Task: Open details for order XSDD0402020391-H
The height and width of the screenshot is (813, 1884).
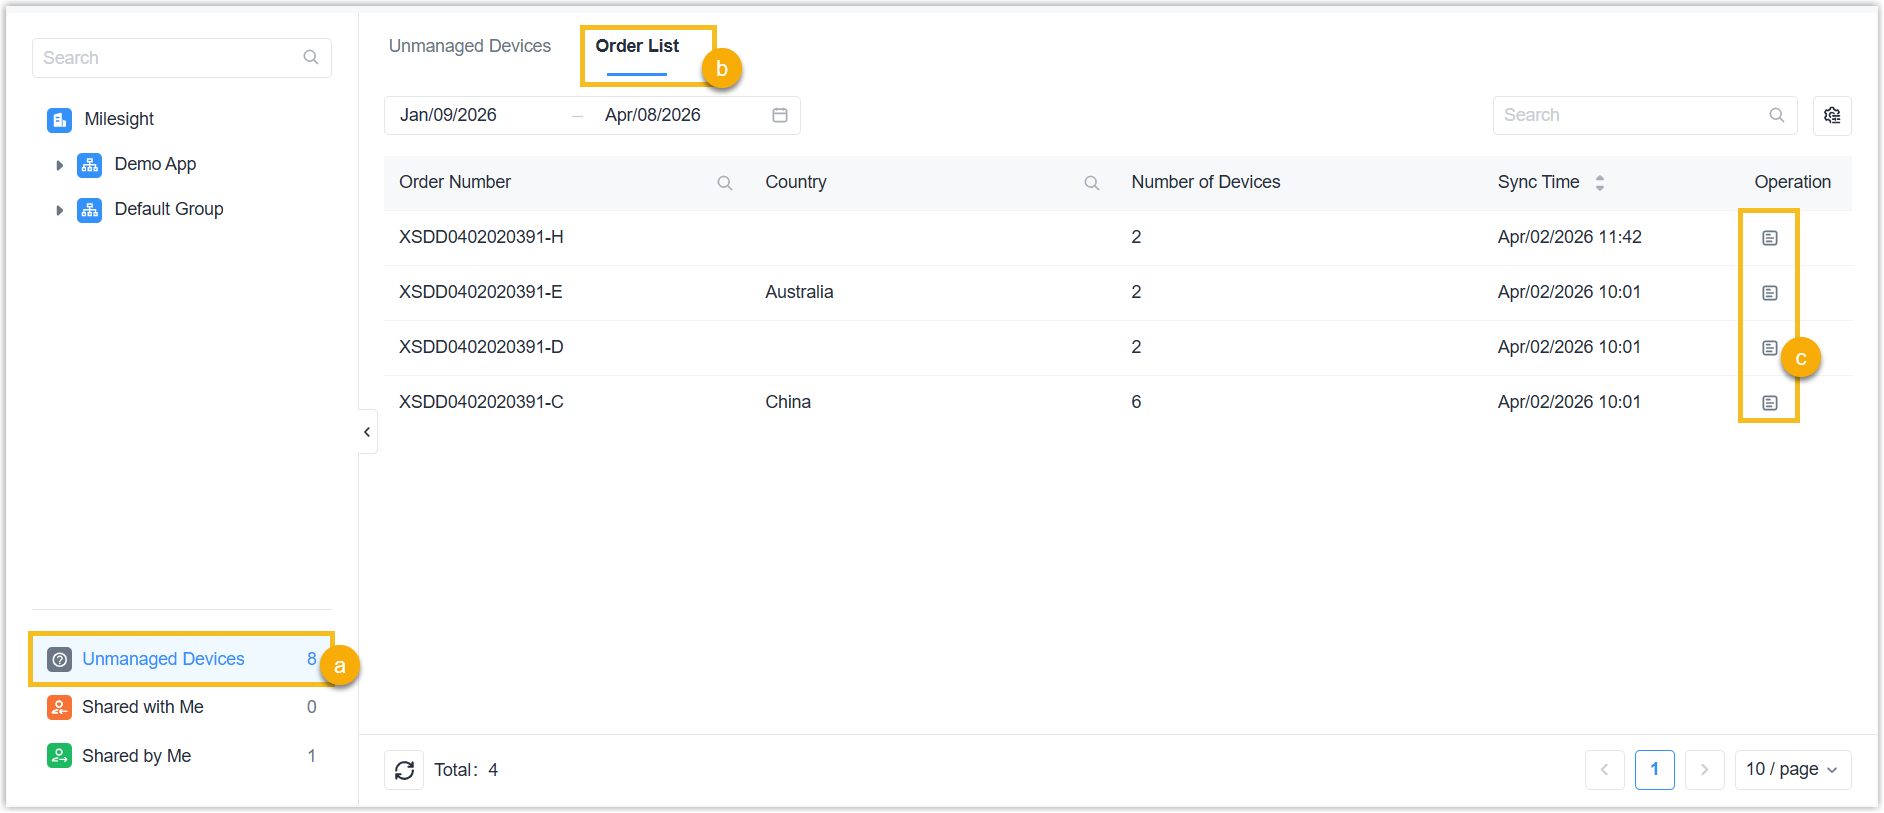Action: pos(1769,238)
